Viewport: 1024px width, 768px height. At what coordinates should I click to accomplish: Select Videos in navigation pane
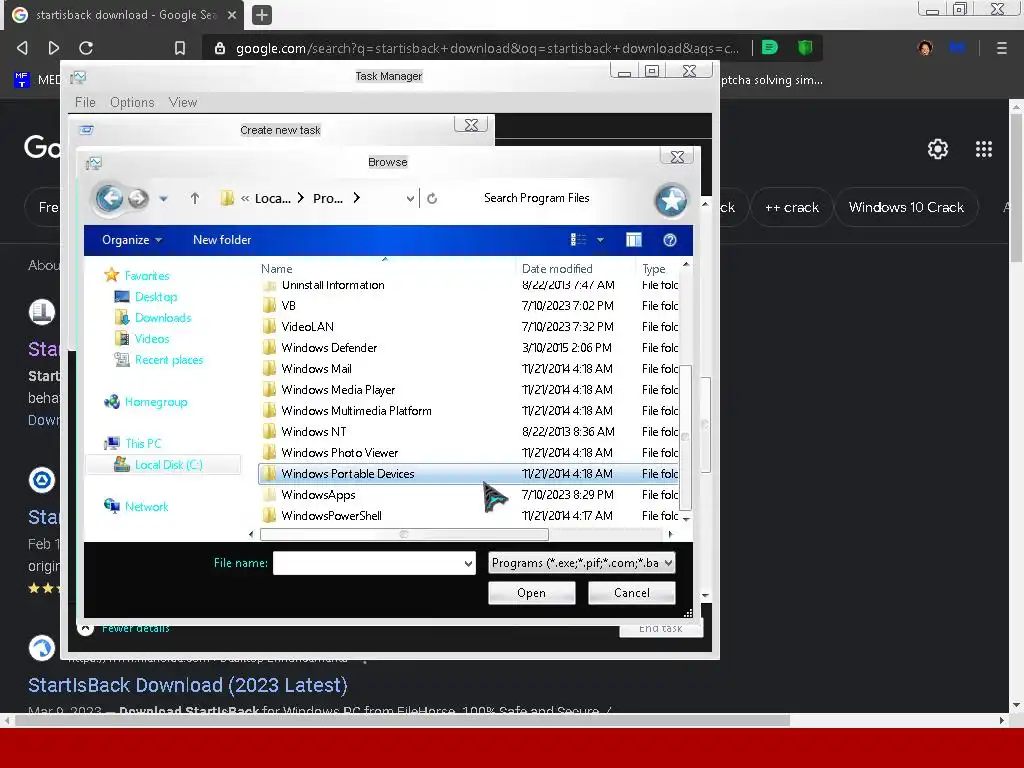point(142,339)
